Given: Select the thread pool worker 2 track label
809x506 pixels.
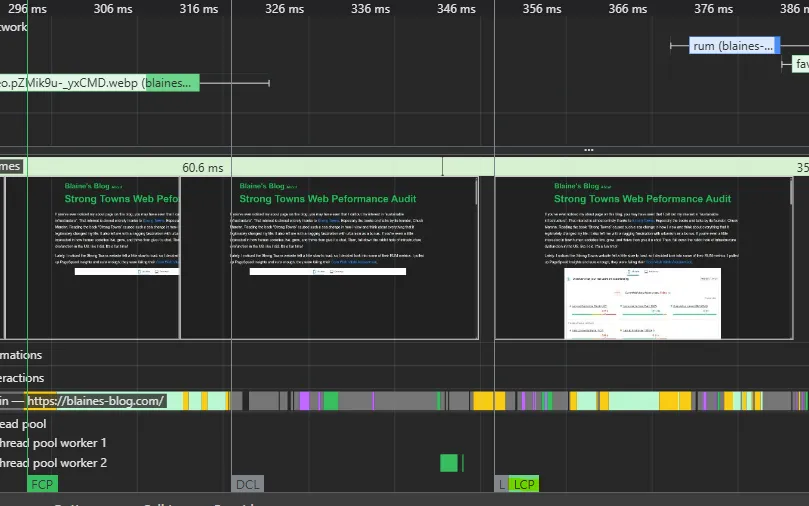Looking at the screenshot, I should (53, 463).
